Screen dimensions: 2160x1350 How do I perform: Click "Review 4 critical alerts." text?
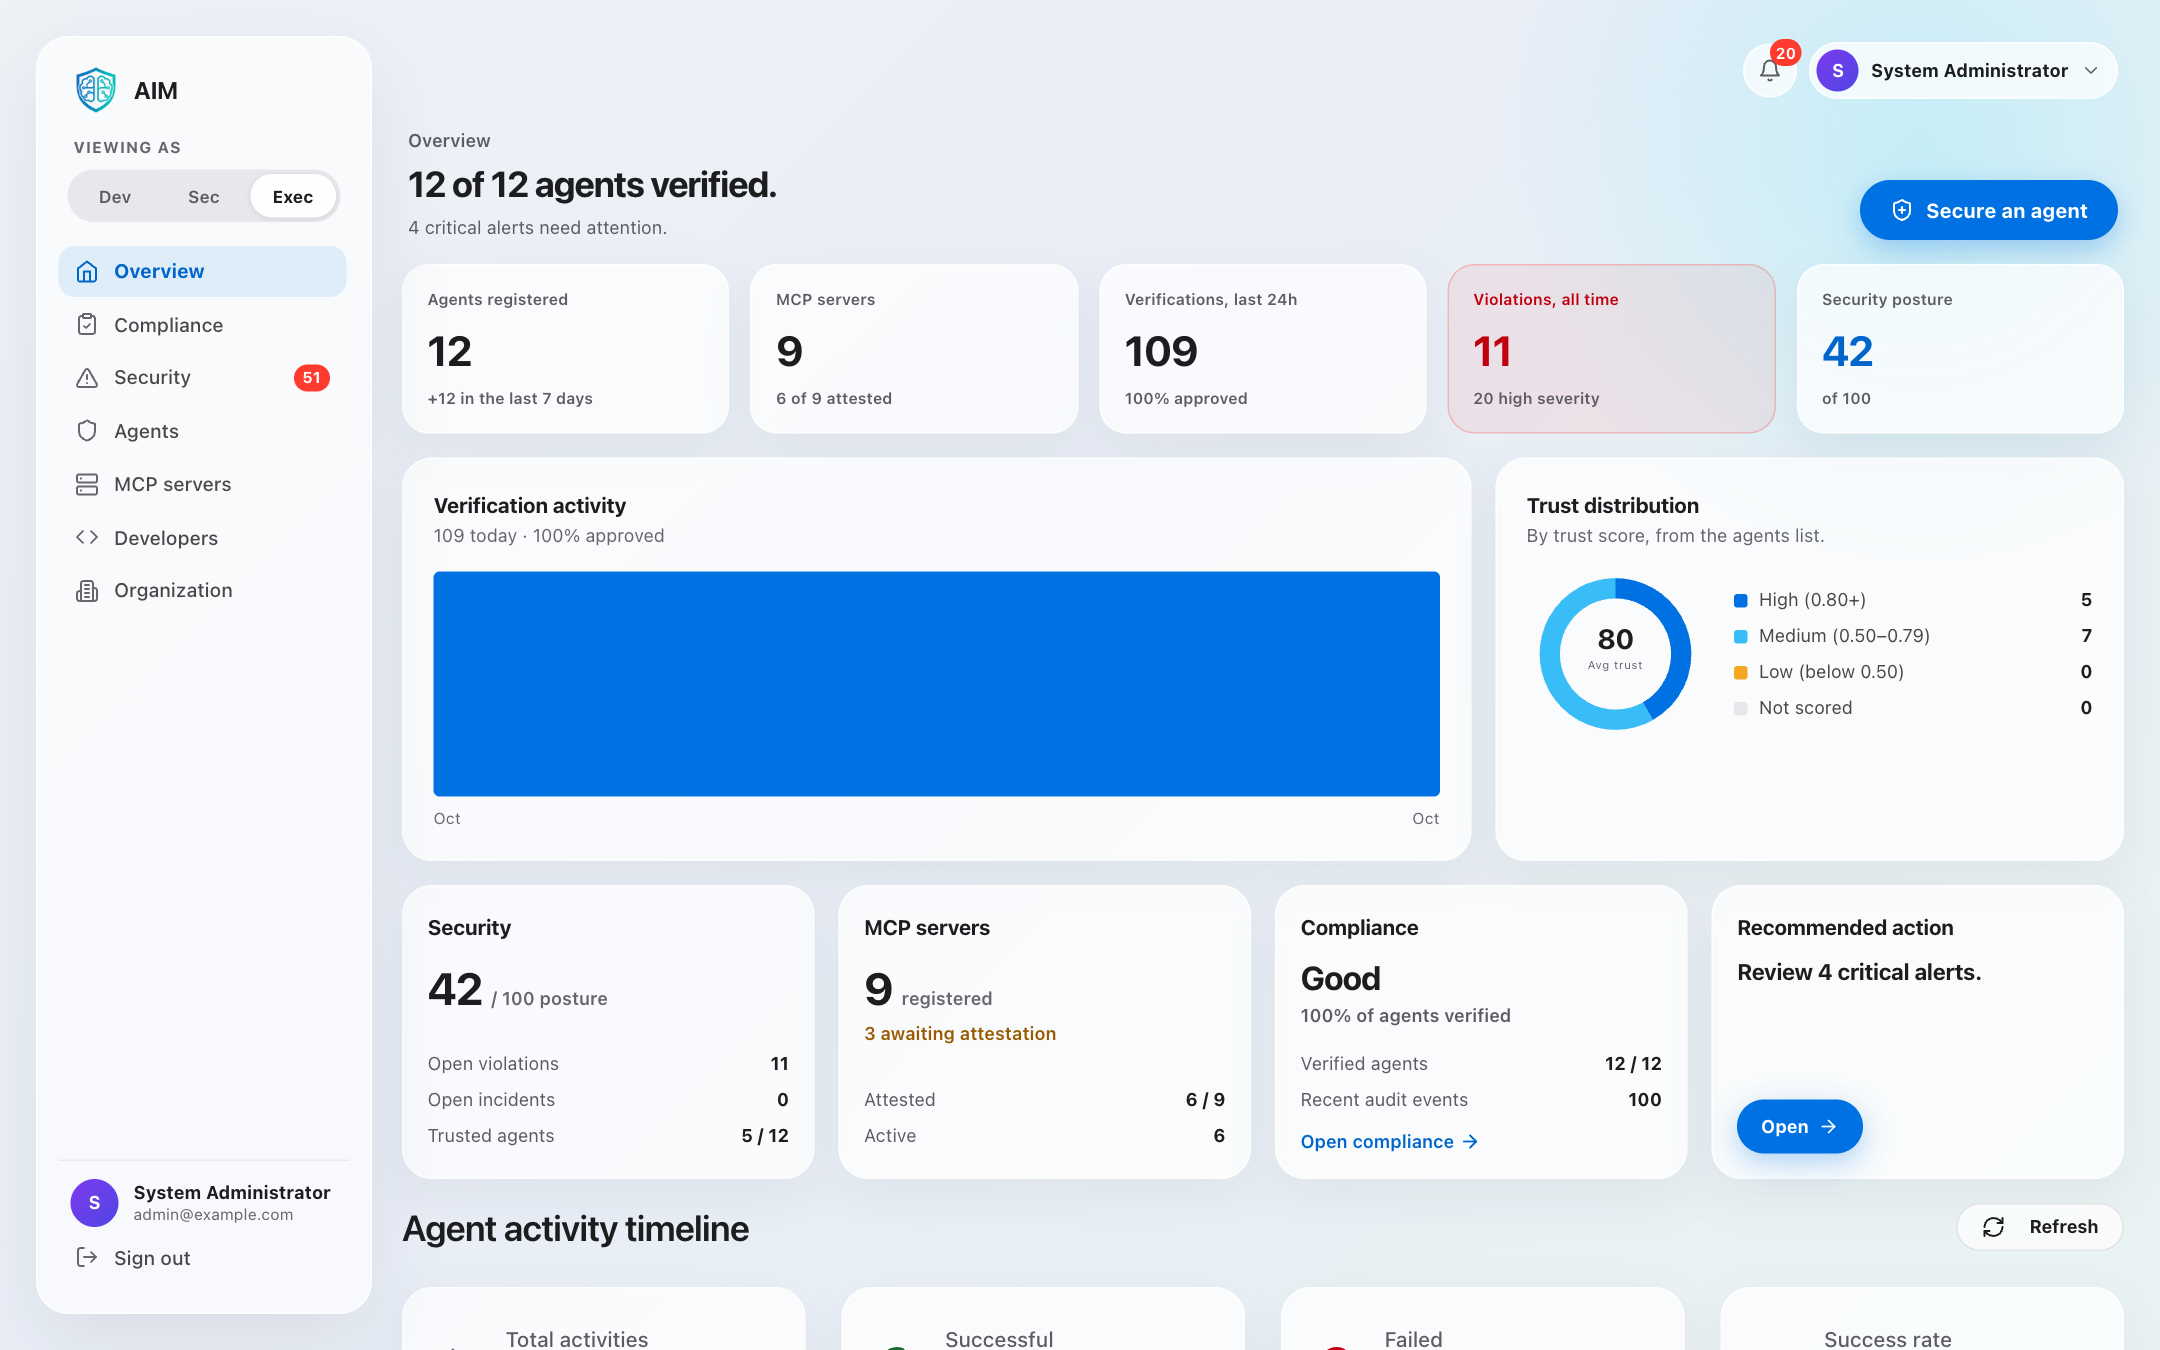pyautogui.click(x=1859, y=972)
